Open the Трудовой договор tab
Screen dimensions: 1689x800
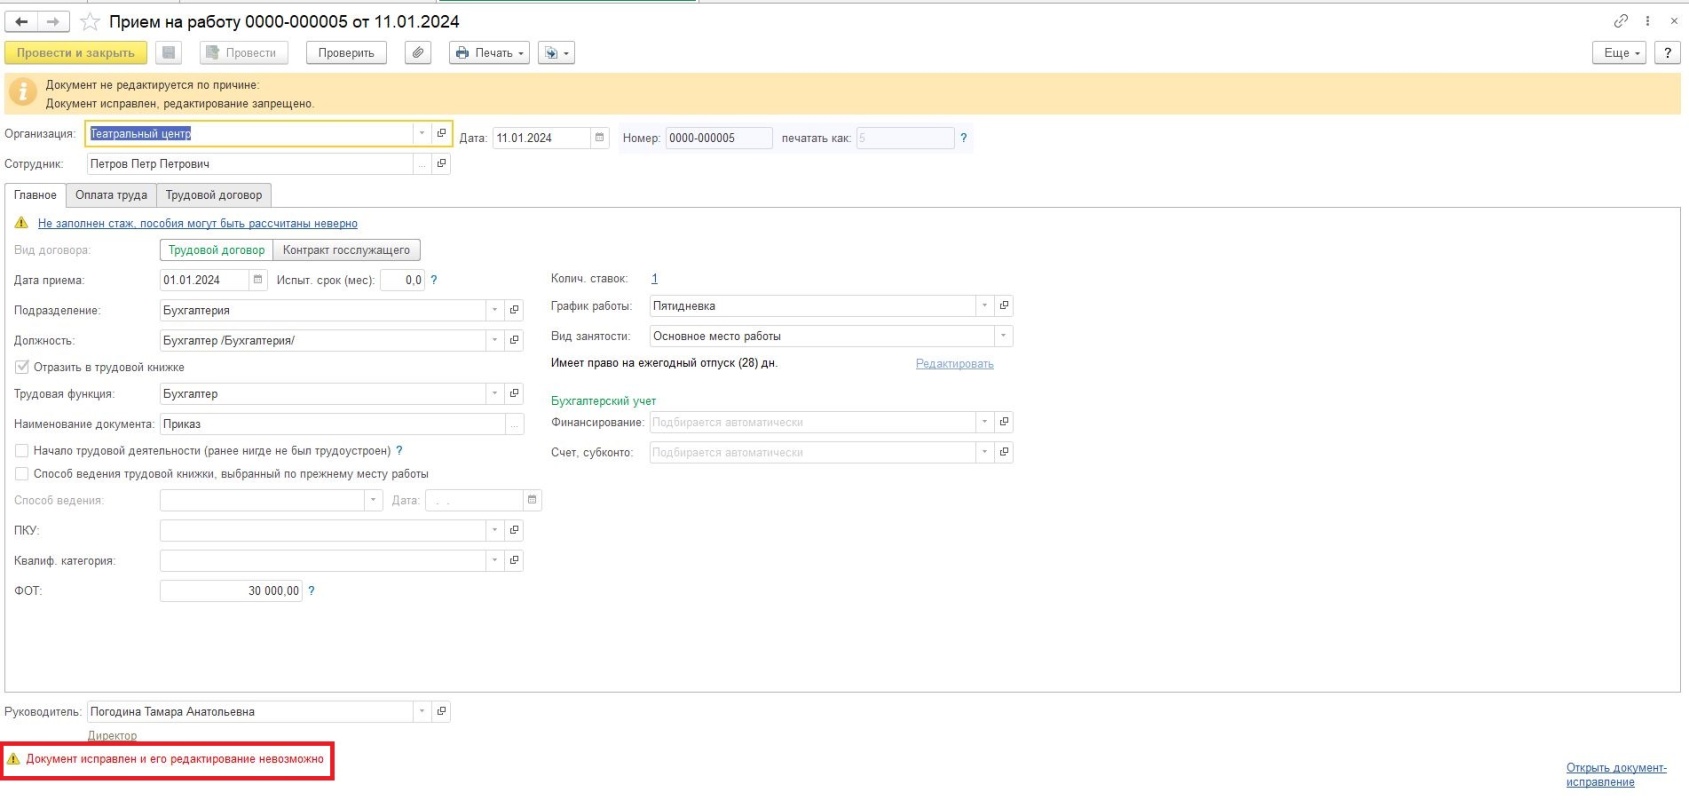pos(214,195)
